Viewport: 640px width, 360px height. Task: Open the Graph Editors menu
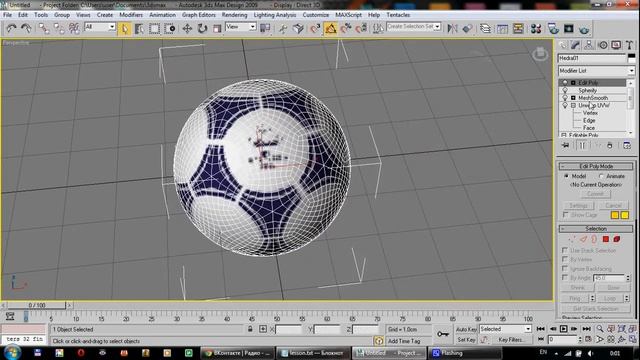point(199,15)
